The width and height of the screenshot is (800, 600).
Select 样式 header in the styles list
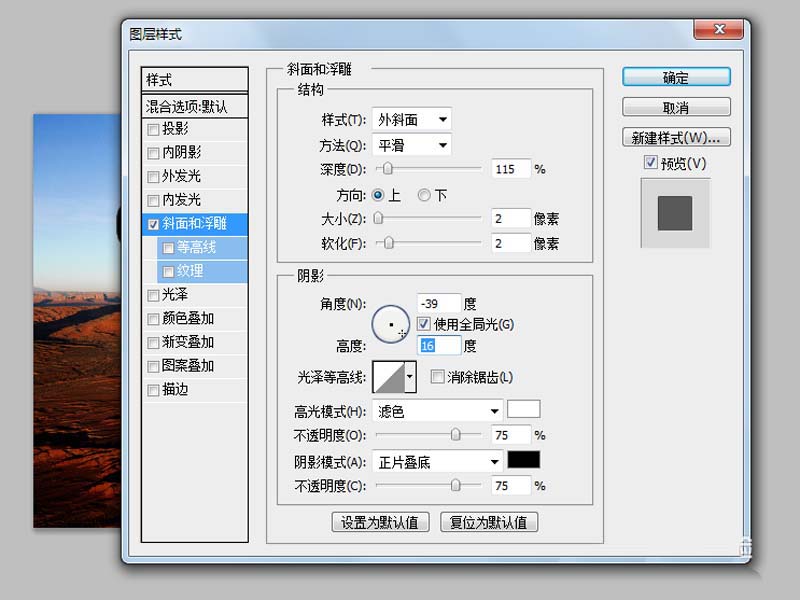pos(195,80)
